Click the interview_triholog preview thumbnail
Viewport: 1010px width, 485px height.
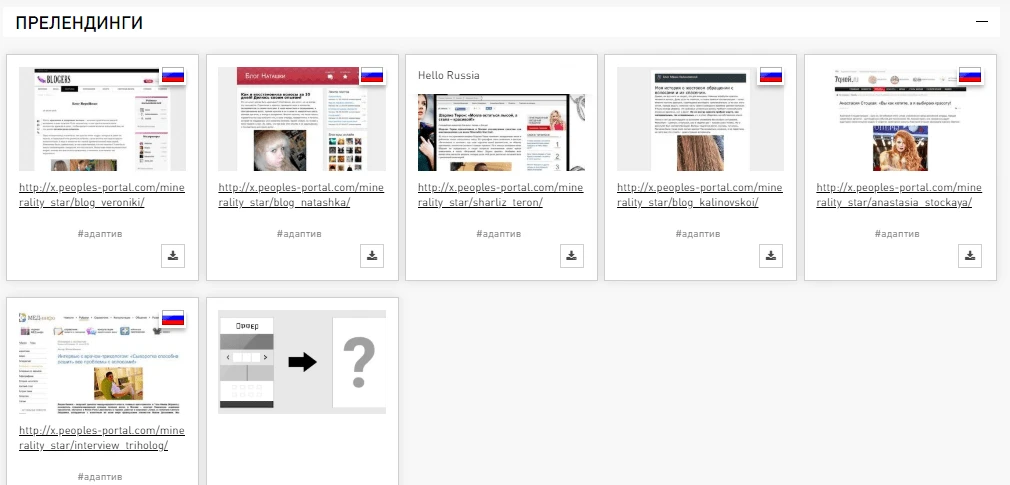pyautogui.click(x=102, y=362)
